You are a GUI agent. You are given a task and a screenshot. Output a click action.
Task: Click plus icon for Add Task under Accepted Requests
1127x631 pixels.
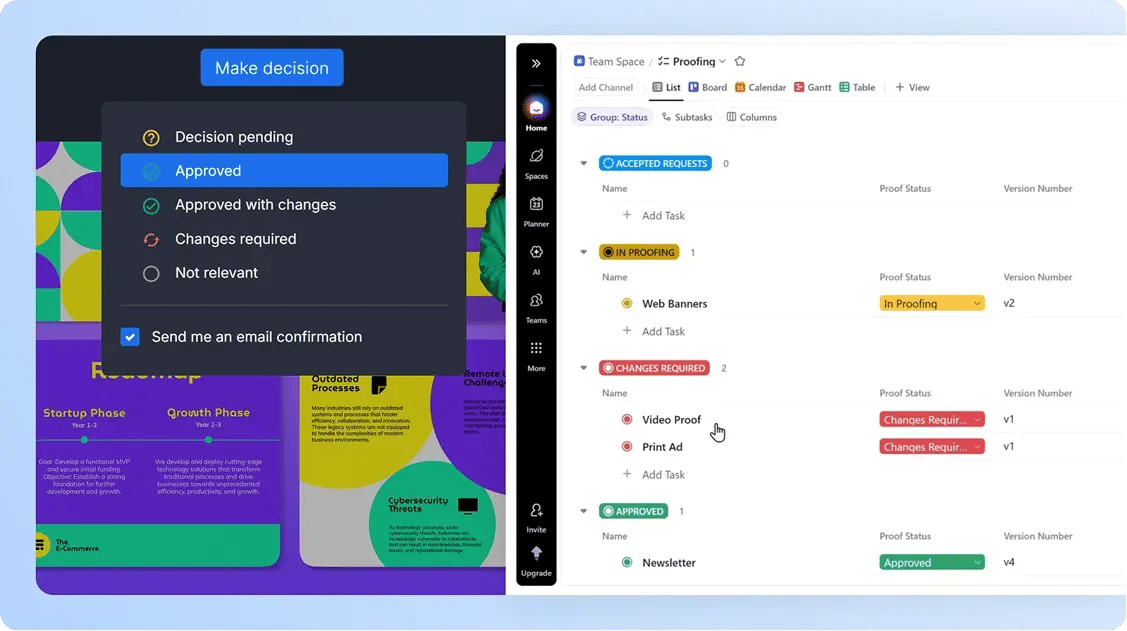tap(627, 215)
